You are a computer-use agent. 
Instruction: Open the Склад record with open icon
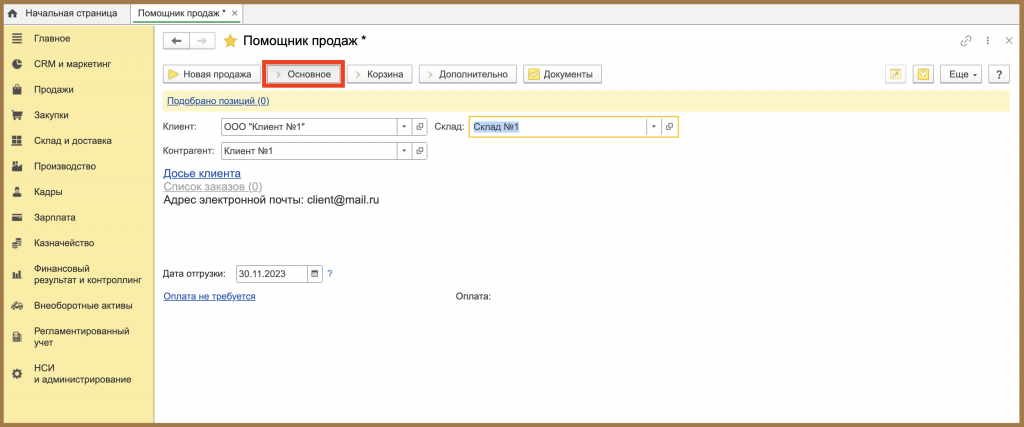click(669, 127)
